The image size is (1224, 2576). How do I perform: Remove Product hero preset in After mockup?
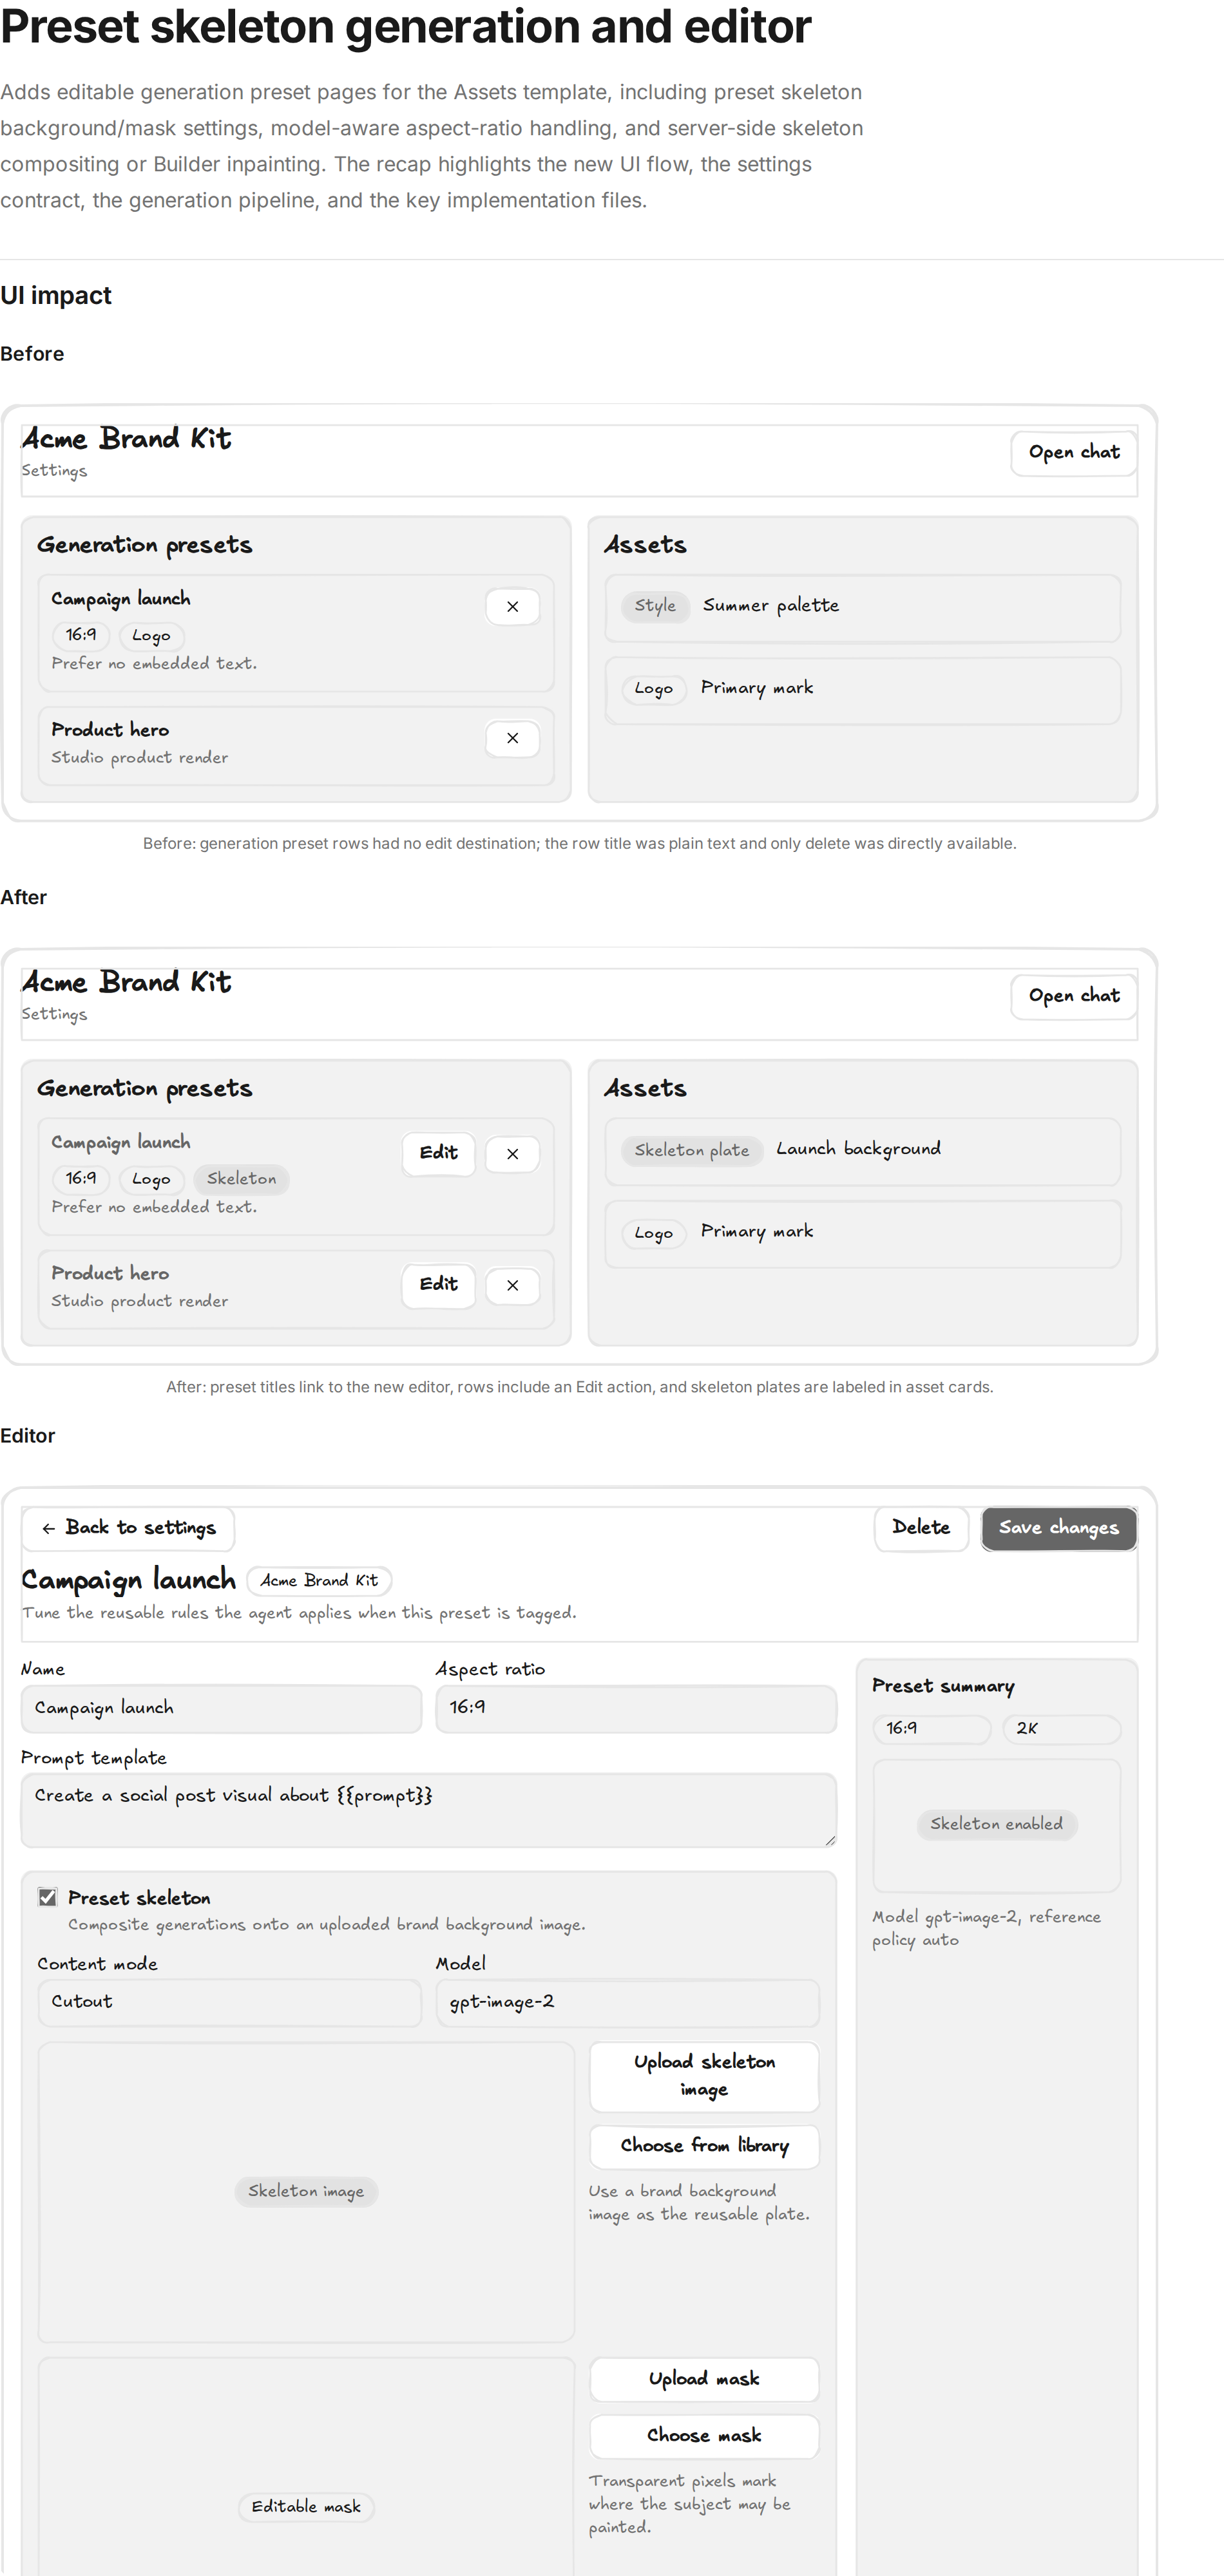(x=512, y=1286)
